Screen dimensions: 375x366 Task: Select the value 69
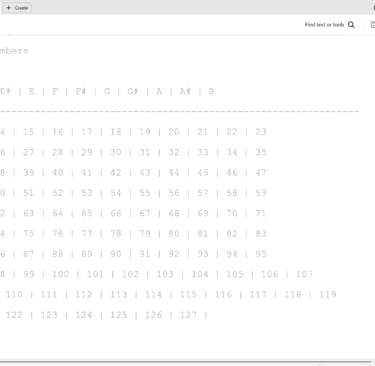click(x=203, y=213)
